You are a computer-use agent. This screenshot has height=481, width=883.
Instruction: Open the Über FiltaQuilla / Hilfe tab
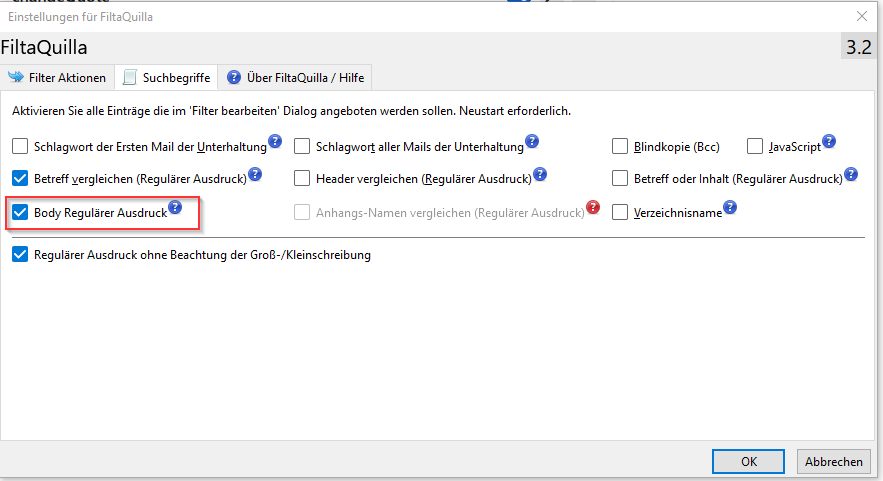click(295, 77)
